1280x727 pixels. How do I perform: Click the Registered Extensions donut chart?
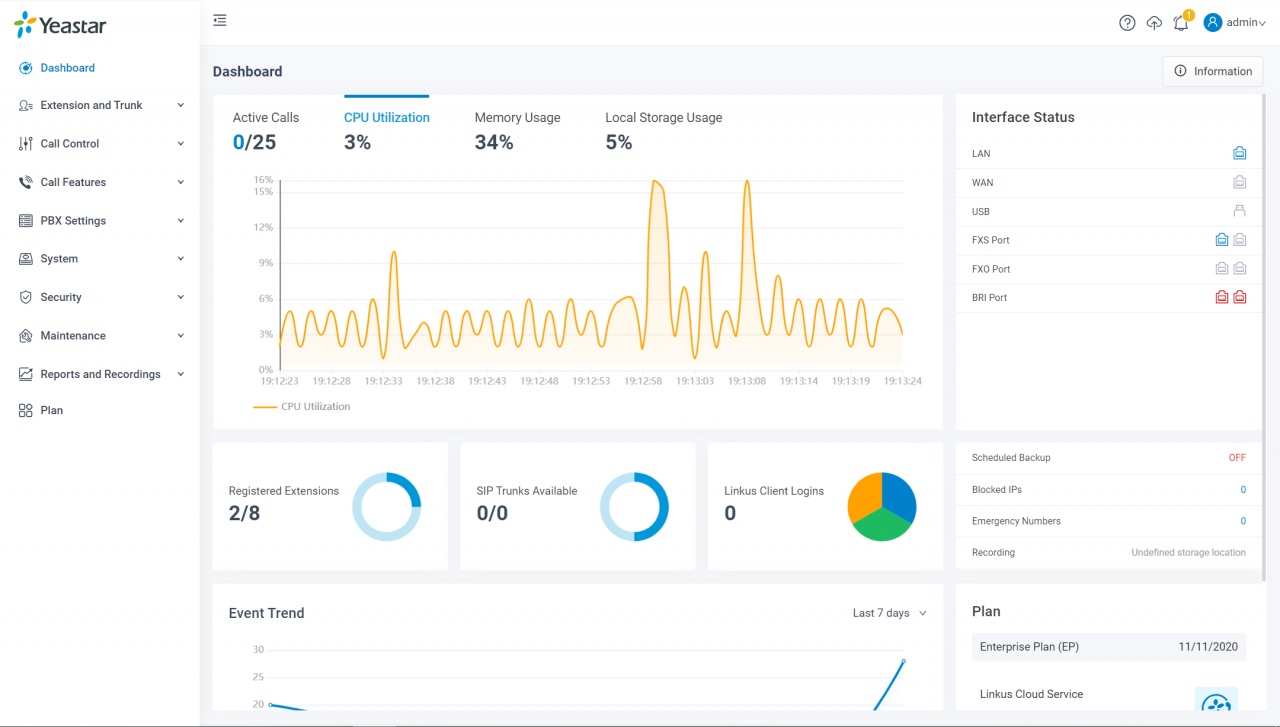tap(387, 507)
